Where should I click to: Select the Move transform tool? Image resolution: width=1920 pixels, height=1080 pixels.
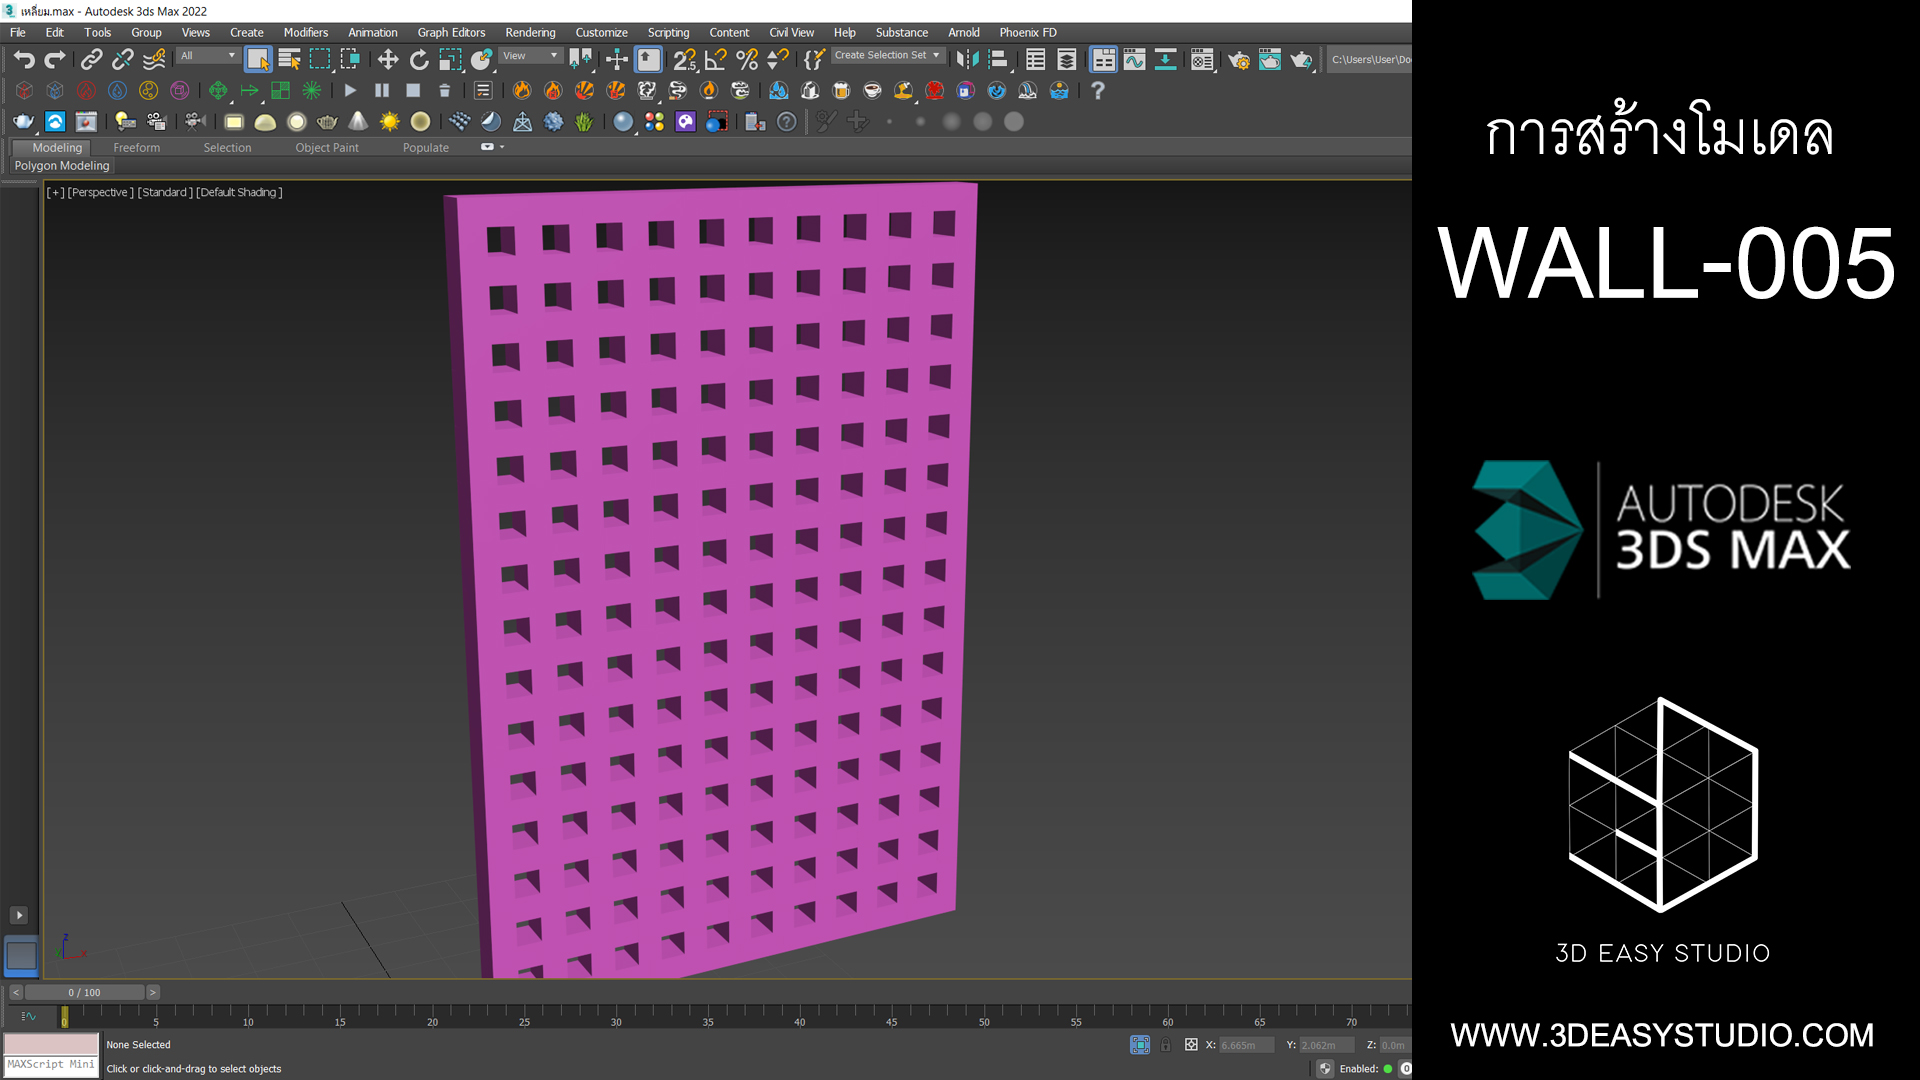point(388,60)
